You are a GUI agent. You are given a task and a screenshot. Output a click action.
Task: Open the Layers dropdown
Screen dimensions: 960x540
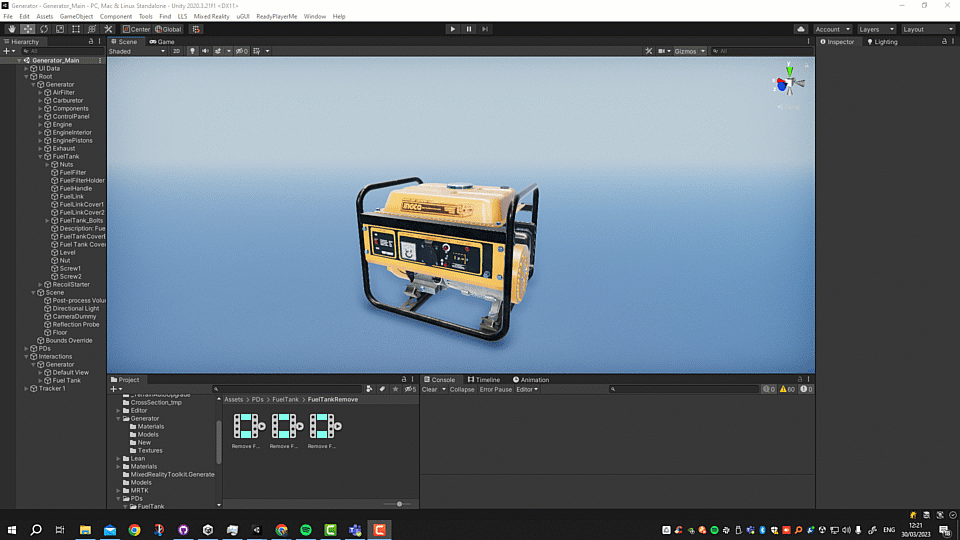[875, 29]
